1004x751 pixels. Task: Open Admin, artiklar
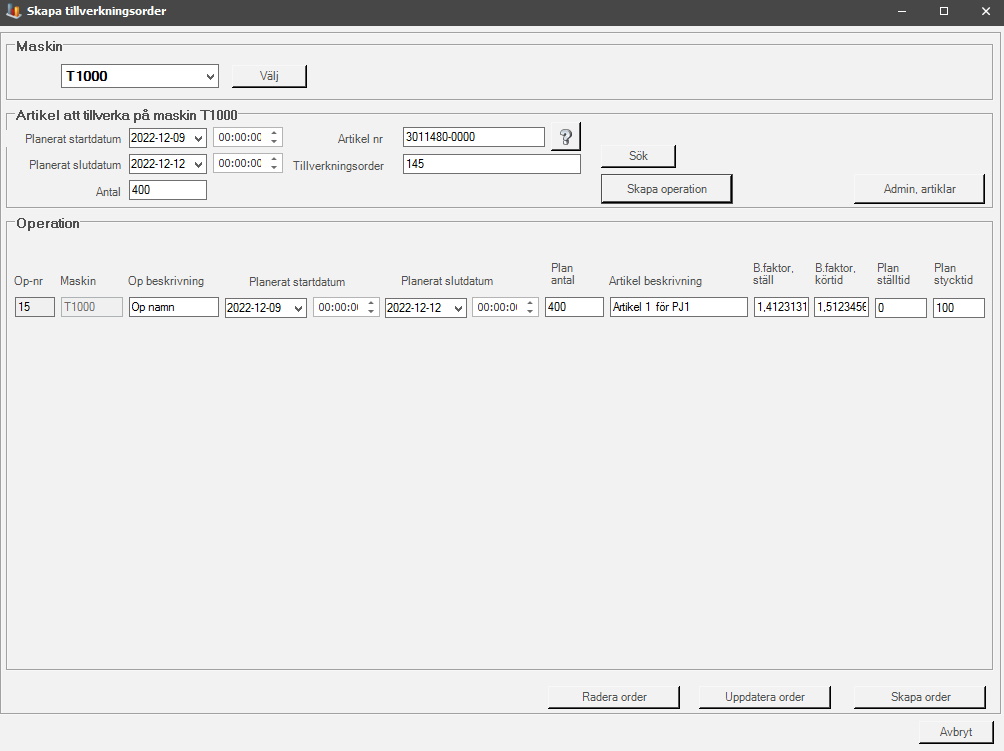pos(919,189)
